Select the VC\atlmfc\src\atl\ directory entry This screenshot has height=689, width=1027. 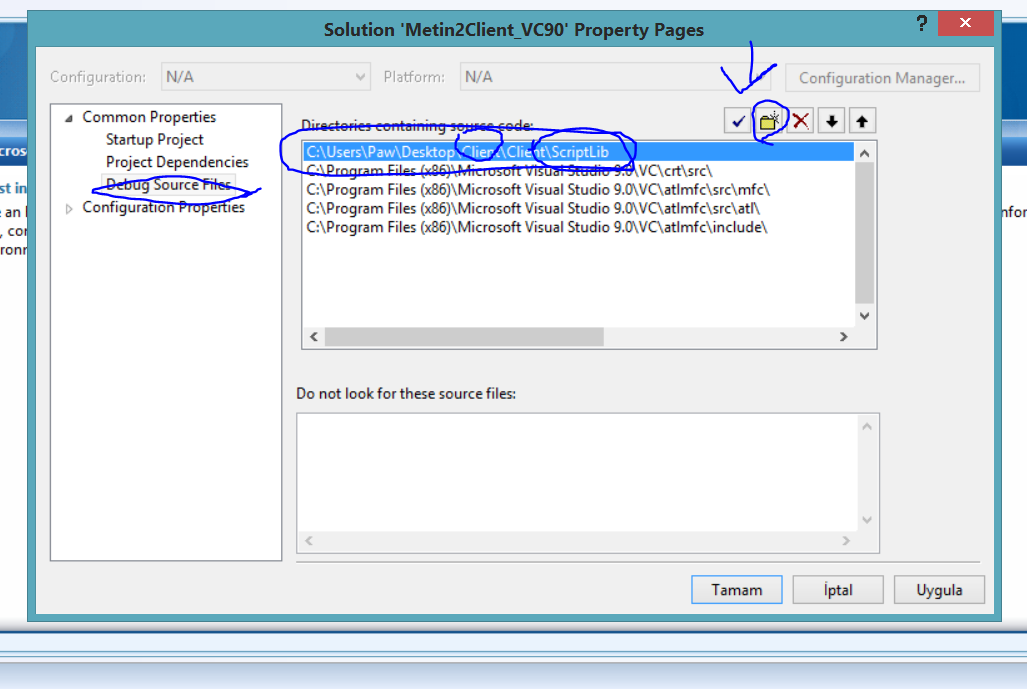pyautogui.click(x=578, y=209)
